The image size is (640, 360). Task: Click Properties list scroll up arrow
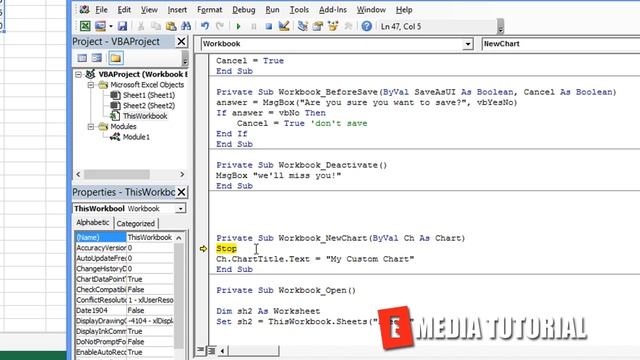[x=179, y=238]
